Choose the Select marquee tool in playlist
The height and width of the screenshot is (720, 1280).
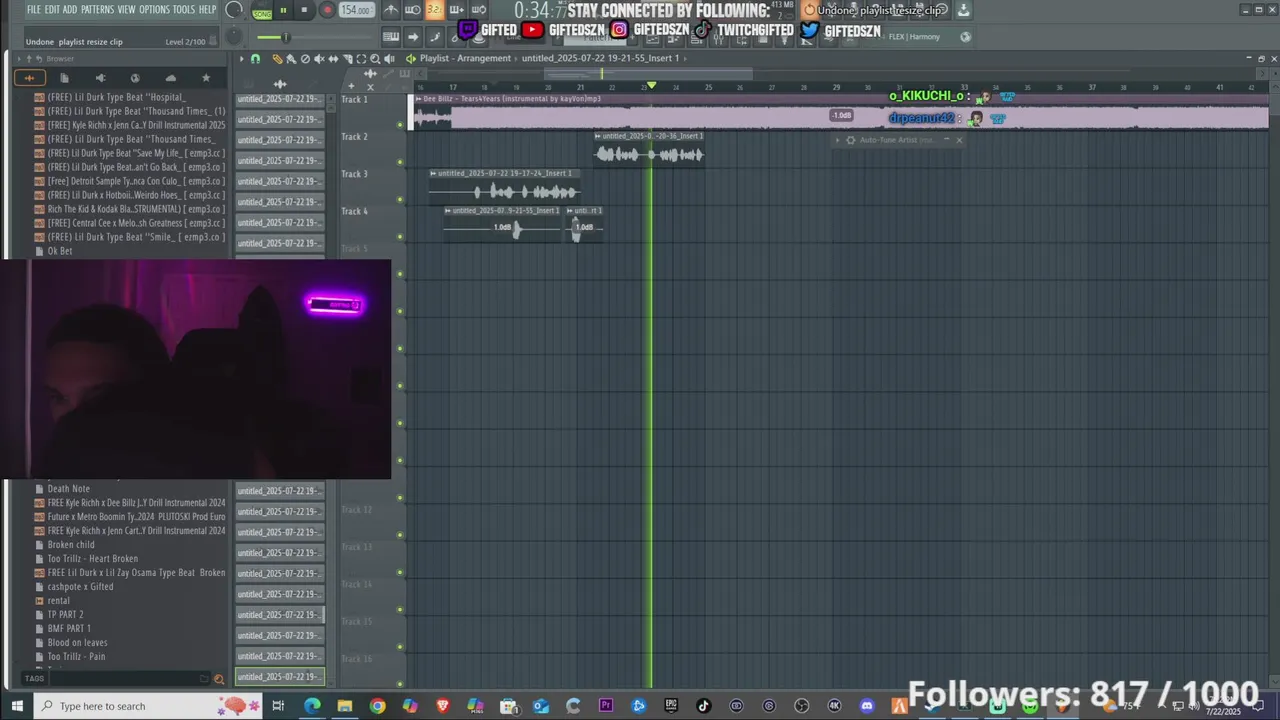tap(361, 59)
